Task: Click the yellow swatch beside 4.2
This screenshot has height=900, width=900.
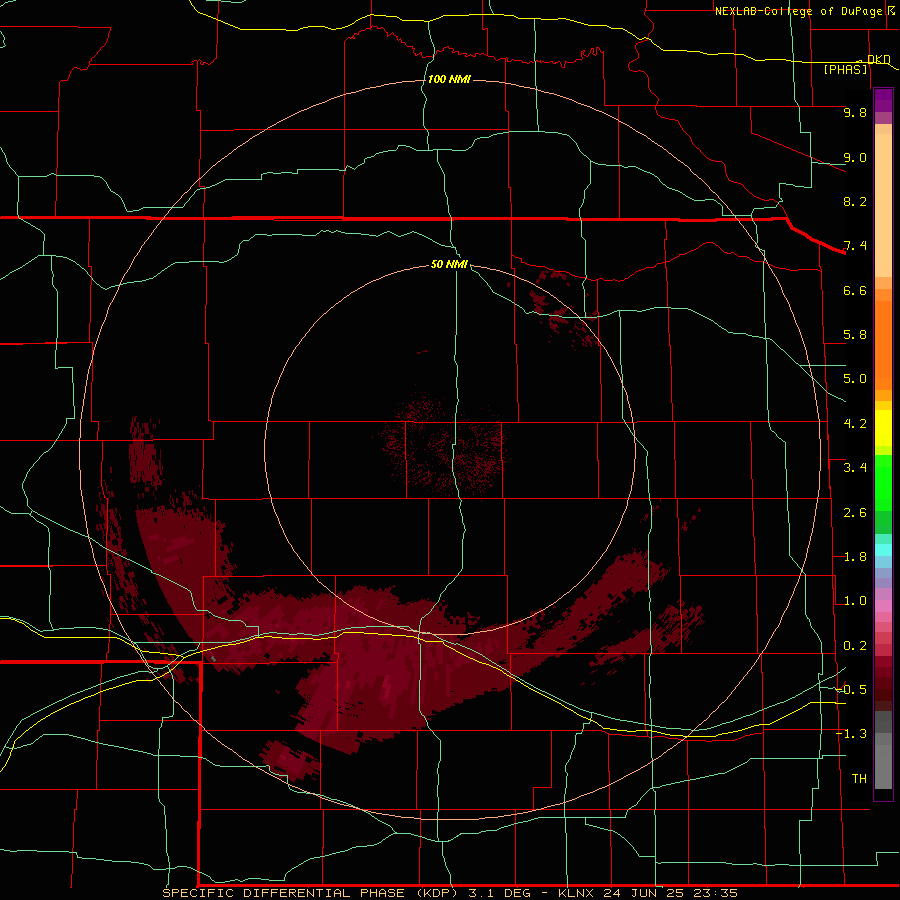Action: point(883,428)
